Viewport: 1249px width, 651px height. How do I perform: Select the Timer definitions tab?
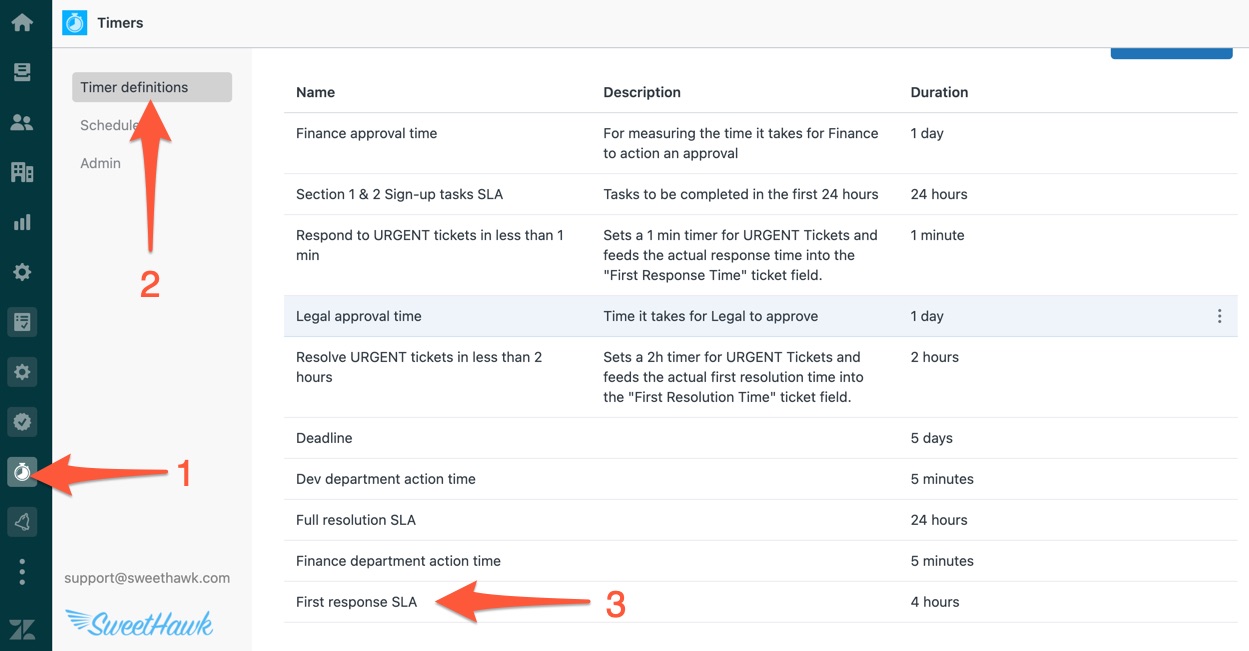coord(152,87)
